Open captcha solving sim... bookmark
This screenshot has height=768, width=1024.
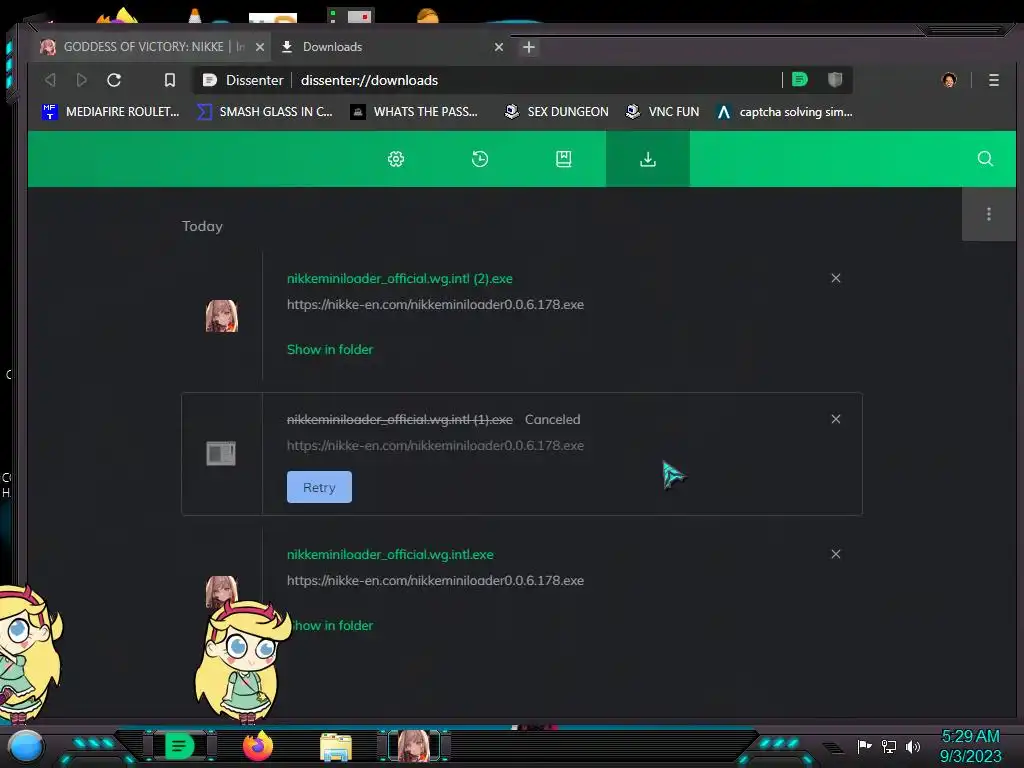pyautogui.click(x=784, y=112)
